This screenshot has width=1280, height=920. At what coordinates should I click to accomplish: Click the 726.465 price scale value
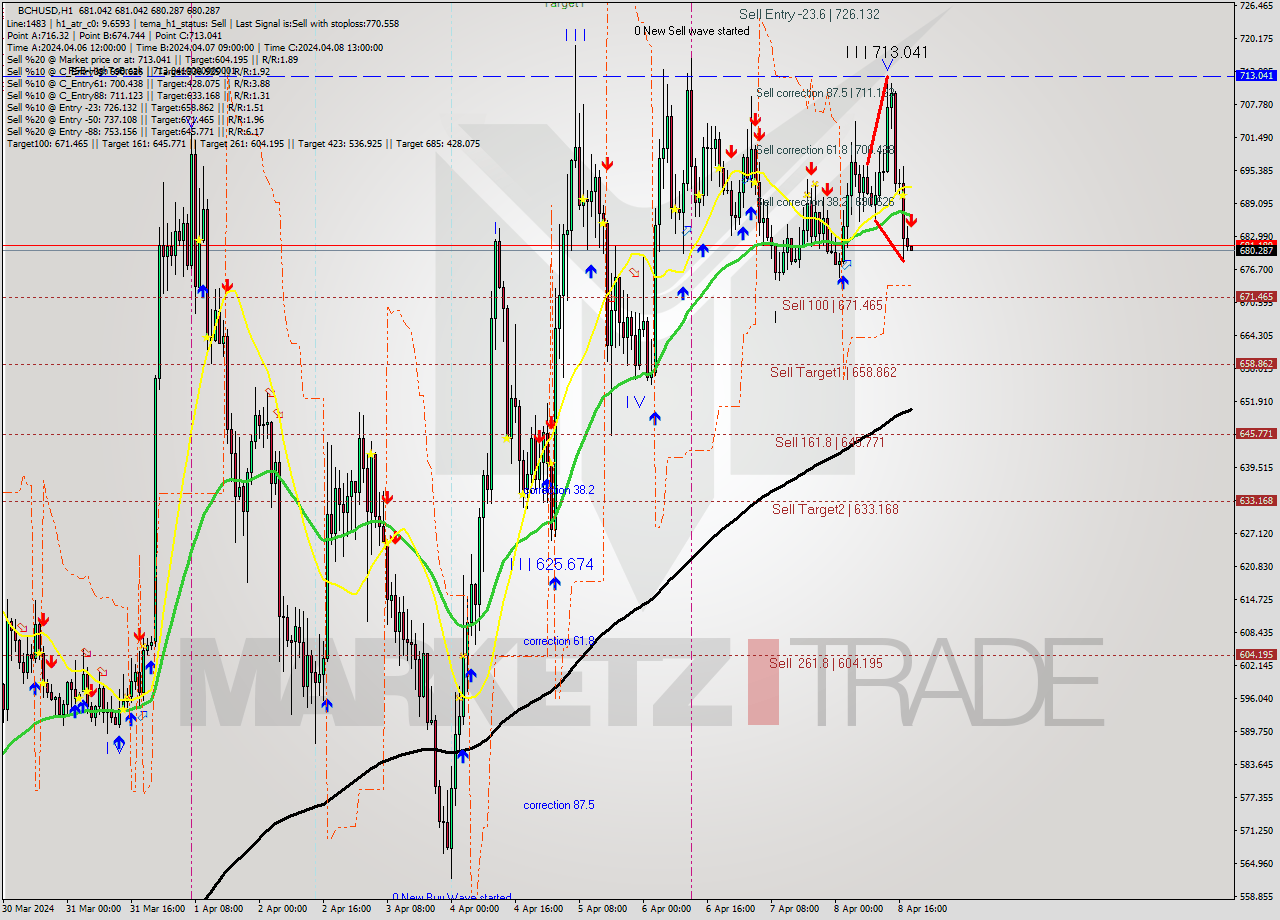pyautogui.click(x=1256, y=6)
